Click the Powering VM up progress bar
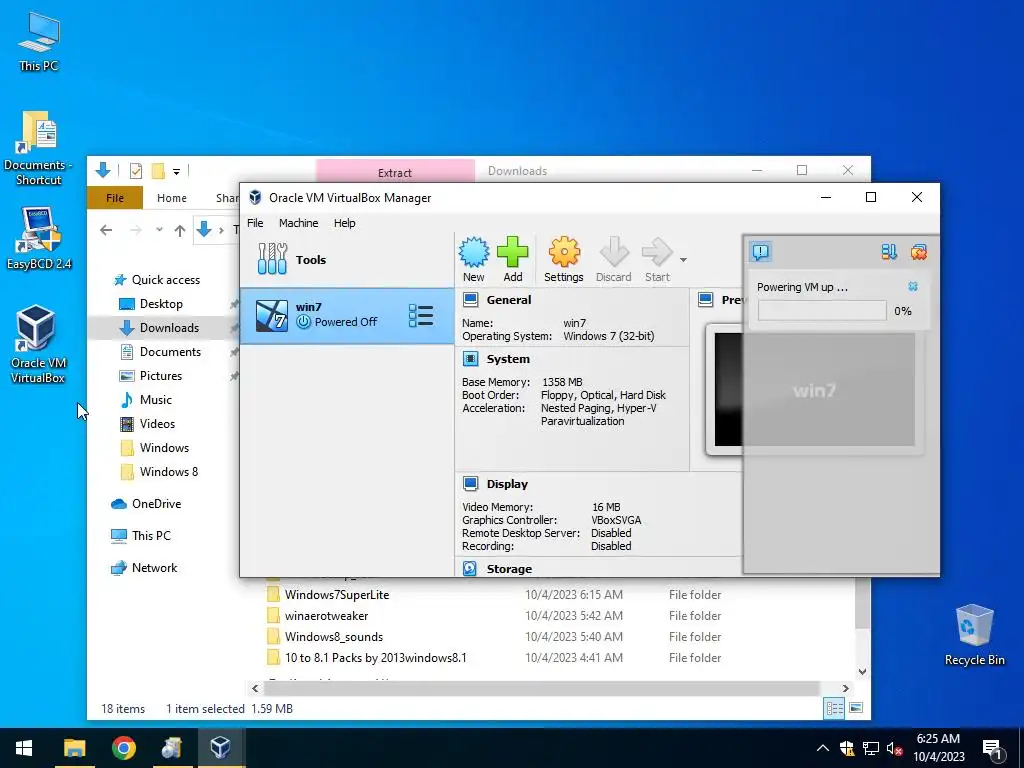 (822, 311)
